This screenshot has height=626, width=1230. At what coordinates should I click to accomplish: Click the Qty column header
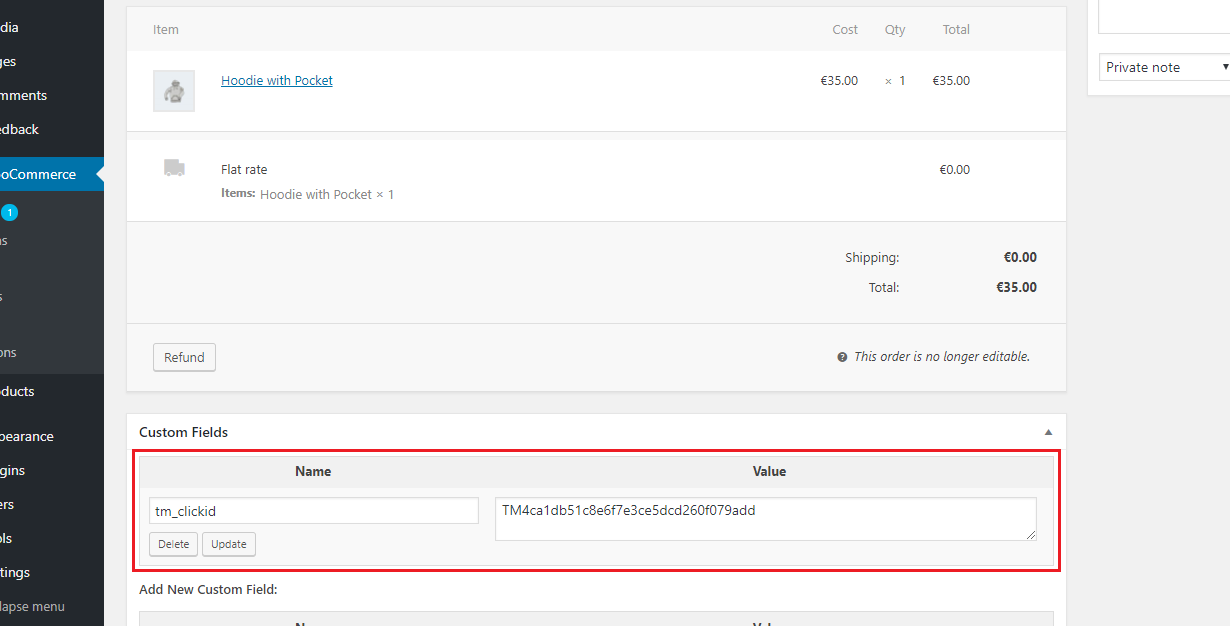pos(895,29)
